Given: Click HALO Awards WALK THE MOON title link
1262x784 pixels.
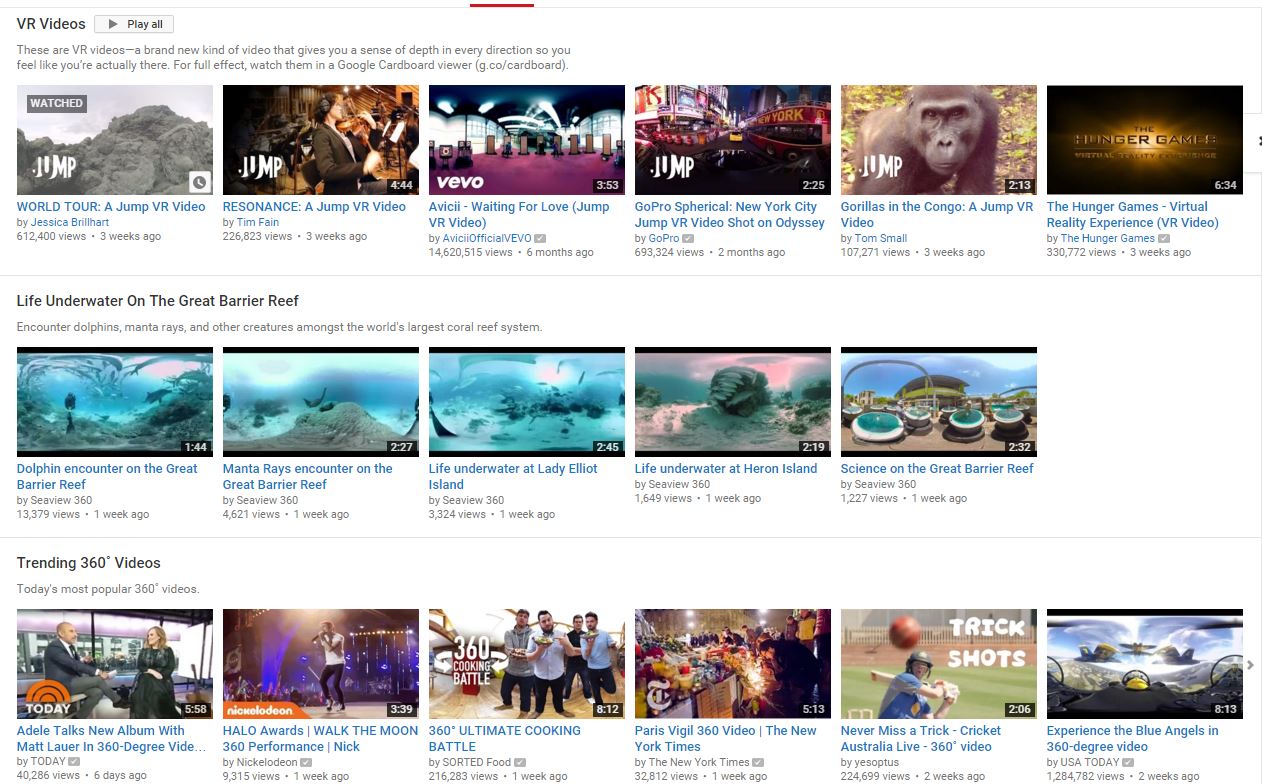Looking at the screenshot, I should pyautogui.click(x=321, y=739).
